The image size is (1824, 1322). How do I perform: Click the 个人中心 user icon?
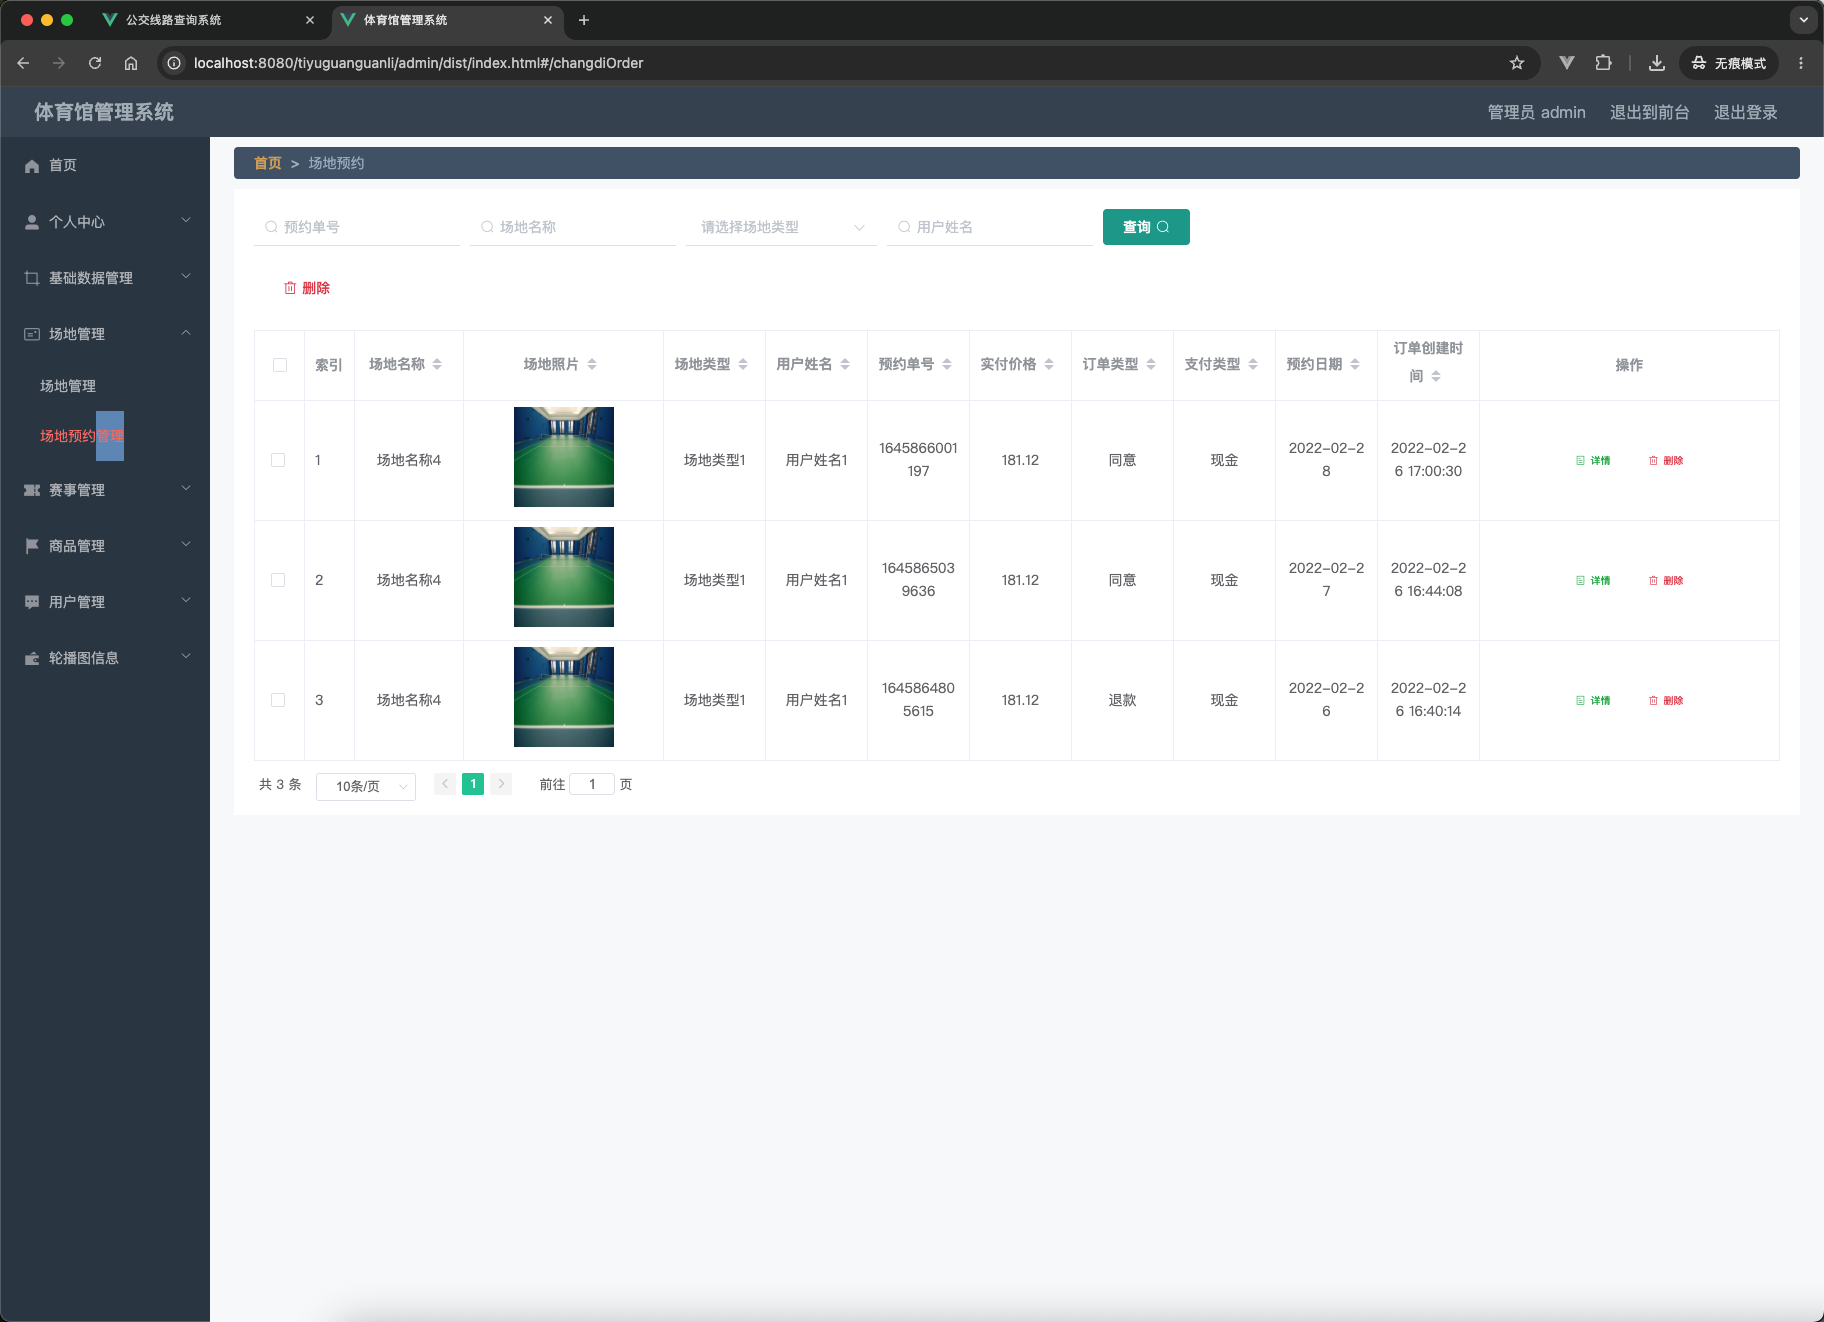tap(32, 222)
